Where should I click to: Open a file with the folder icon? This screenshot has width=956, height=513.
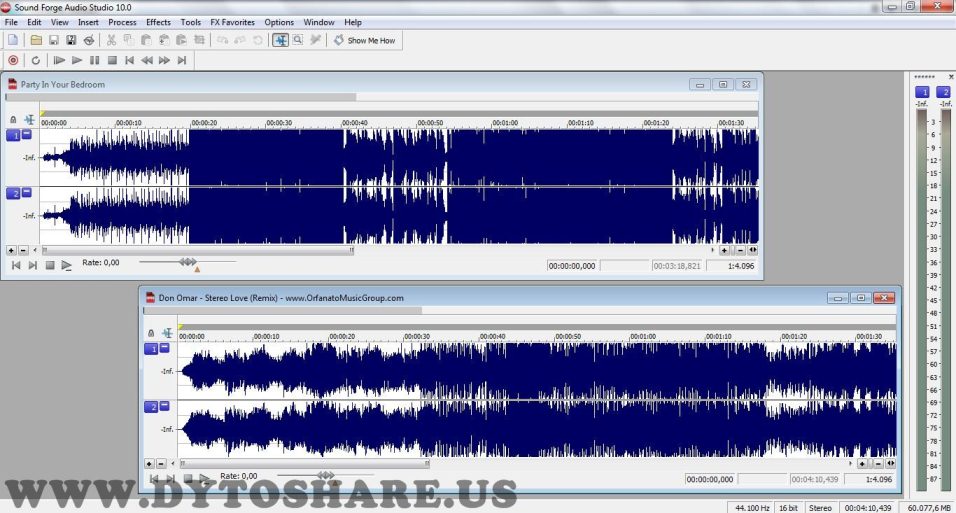pyautogui.click(x=36, y=40)
